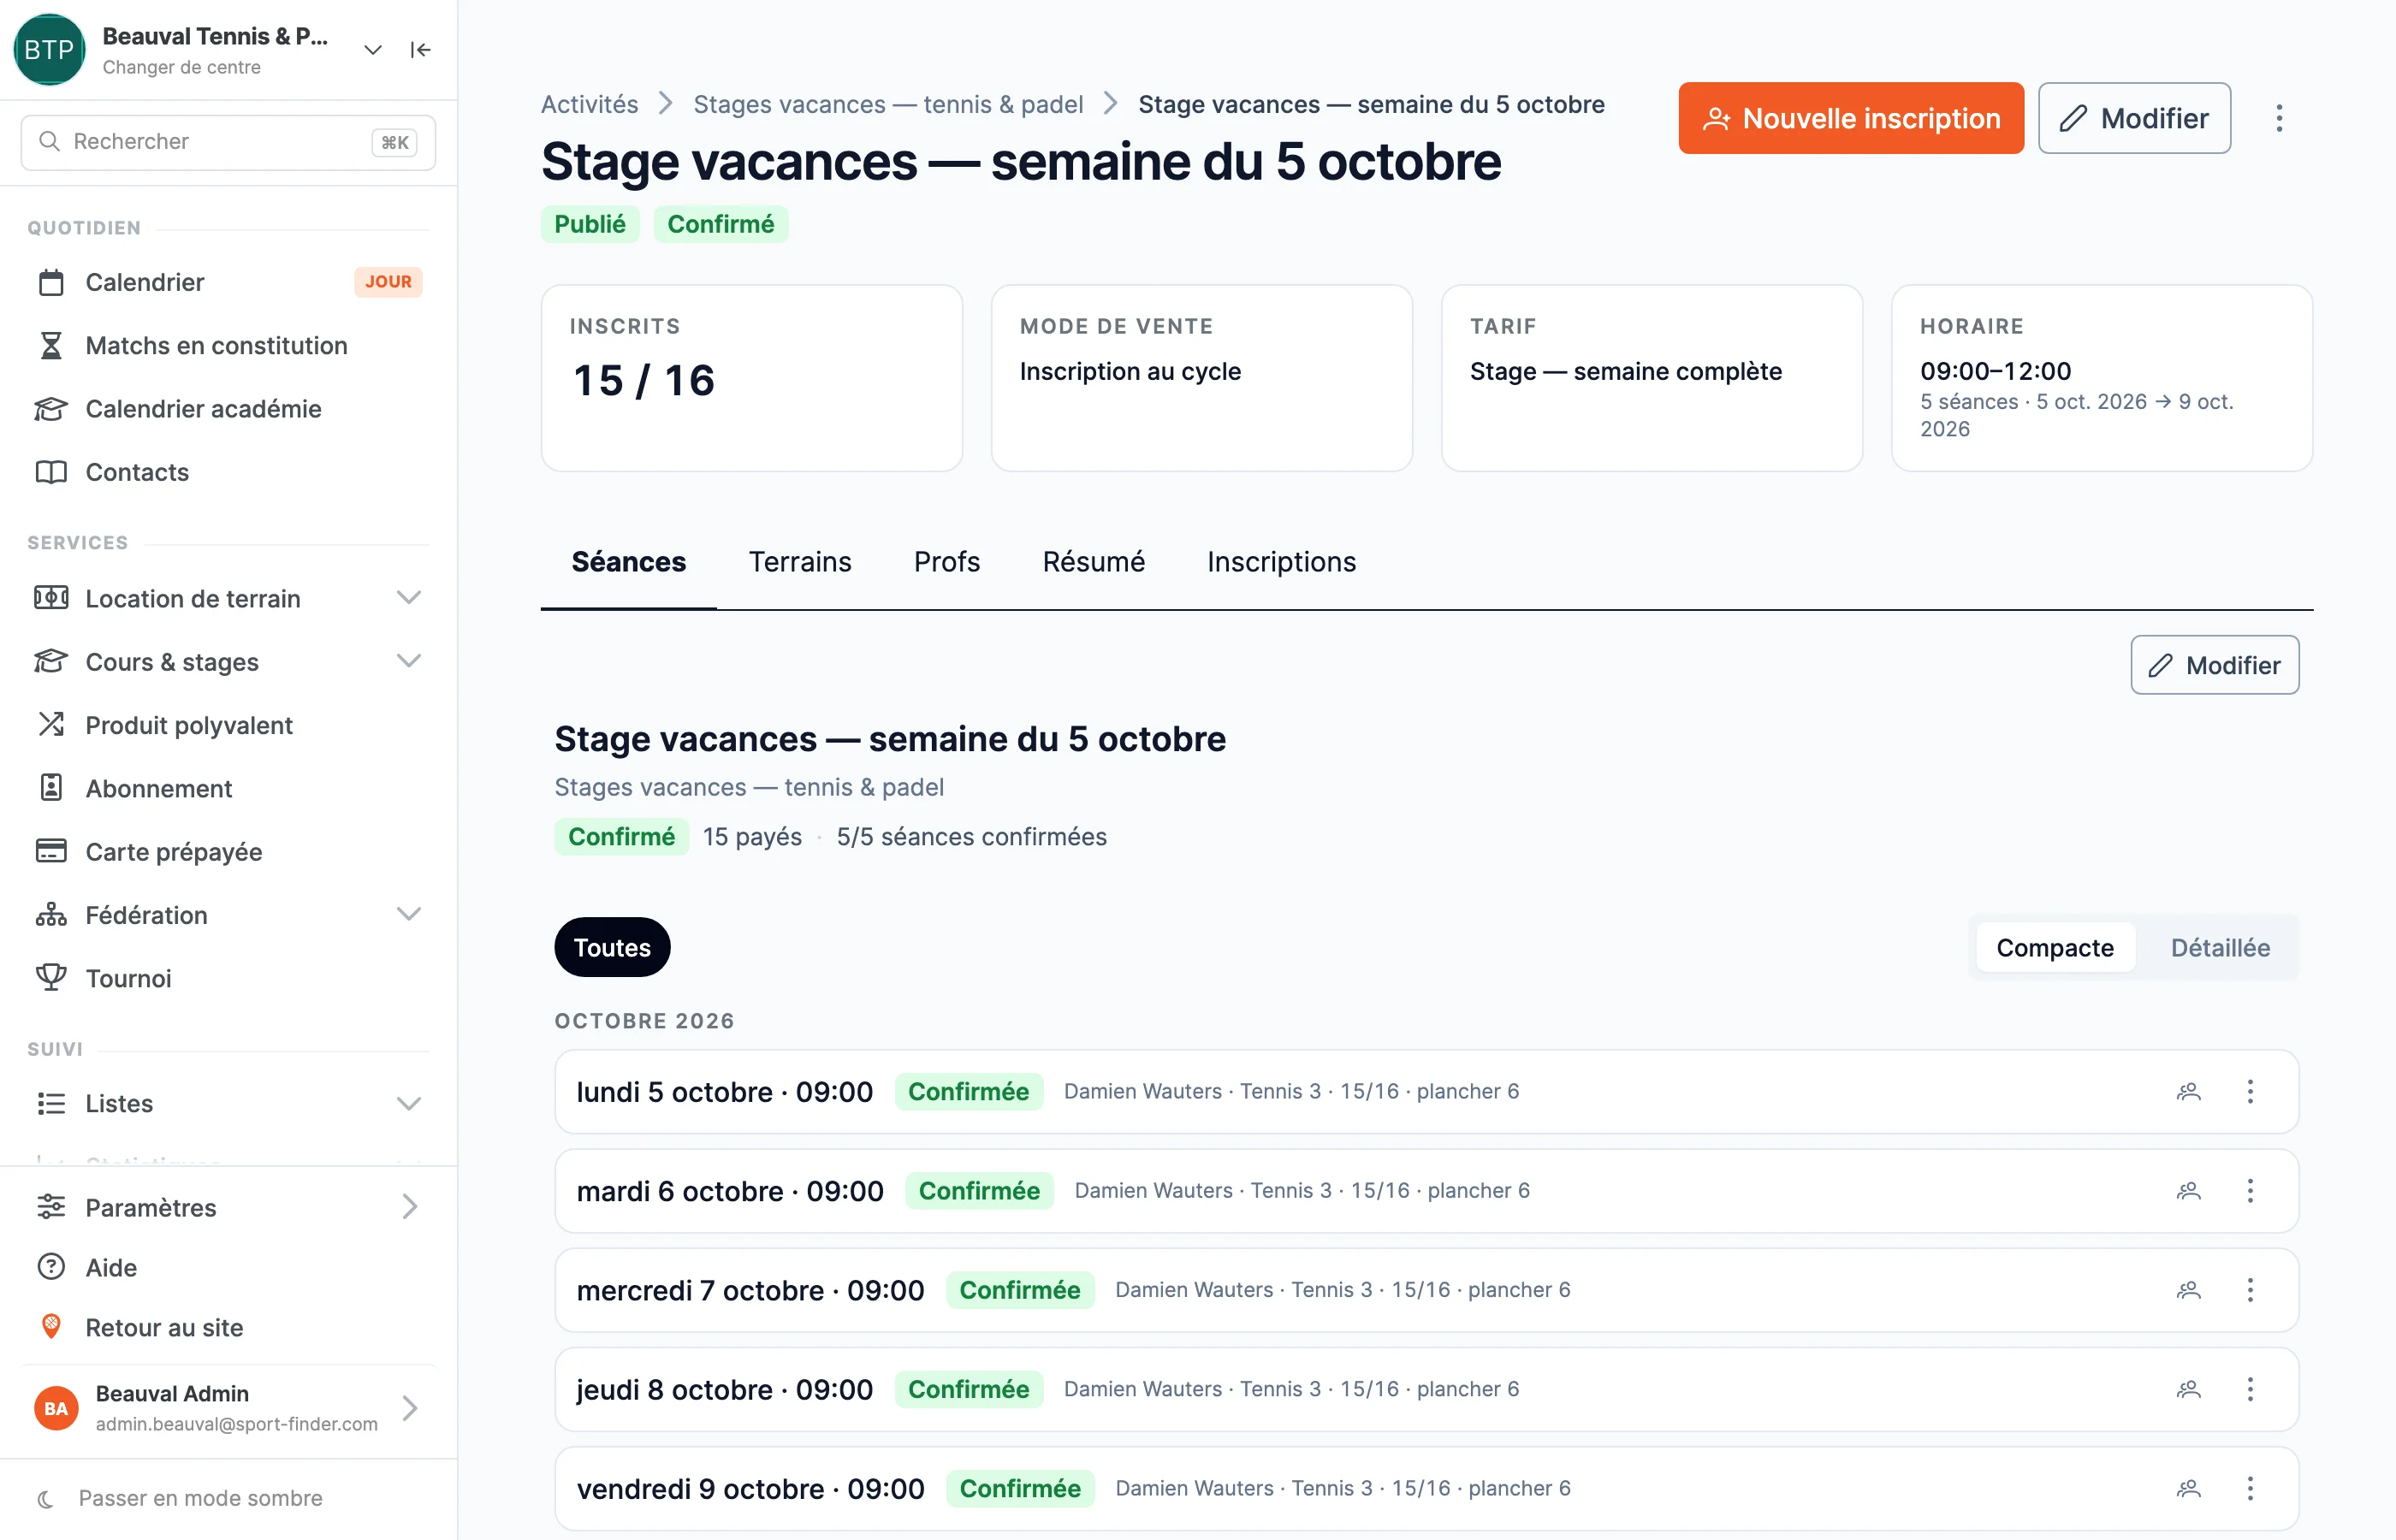Open Matchs en constitution
This screenshot has height=1540, width=2396.
229,345
